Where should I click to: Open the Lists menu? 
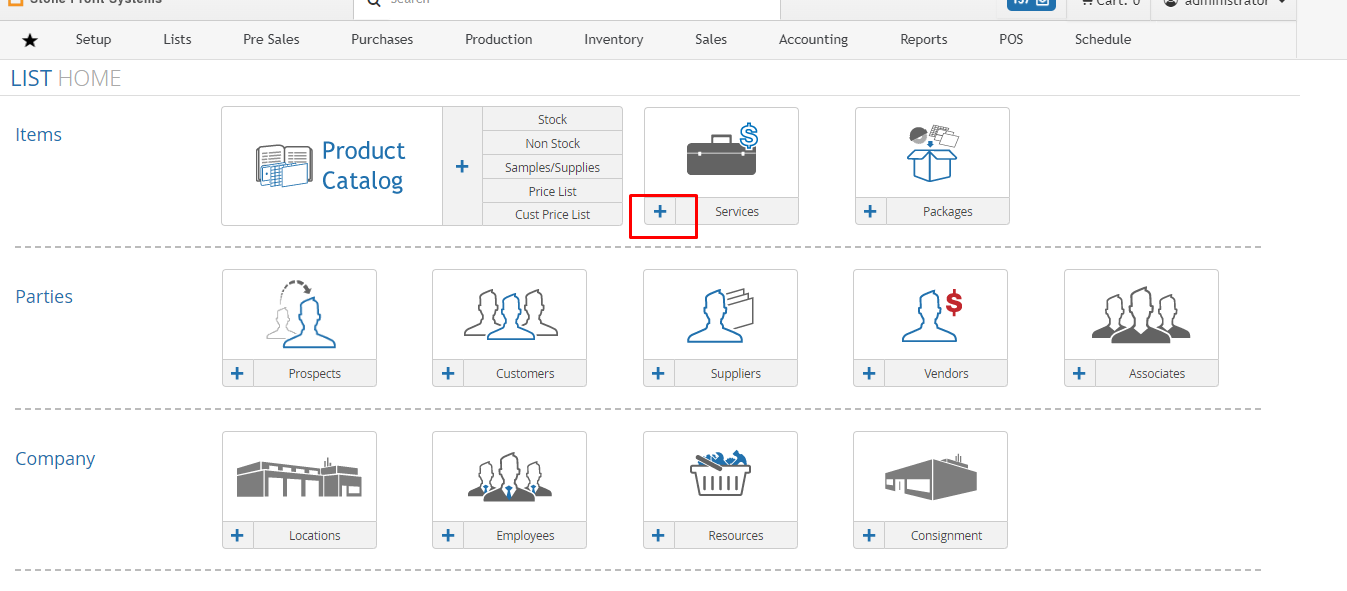pyautogui.click(x=177, y=39)
